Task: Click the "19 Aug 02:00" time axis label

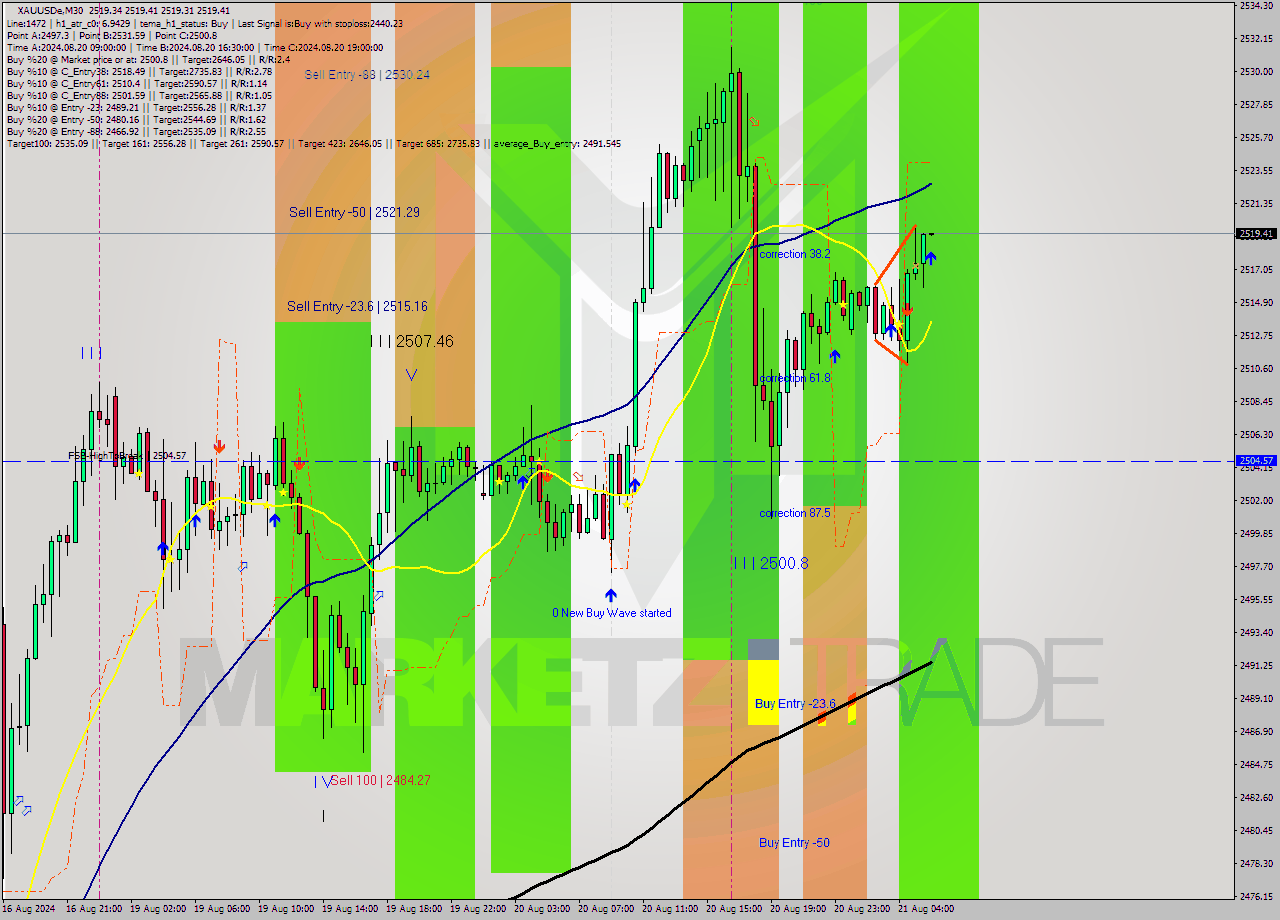Action: 160,909
